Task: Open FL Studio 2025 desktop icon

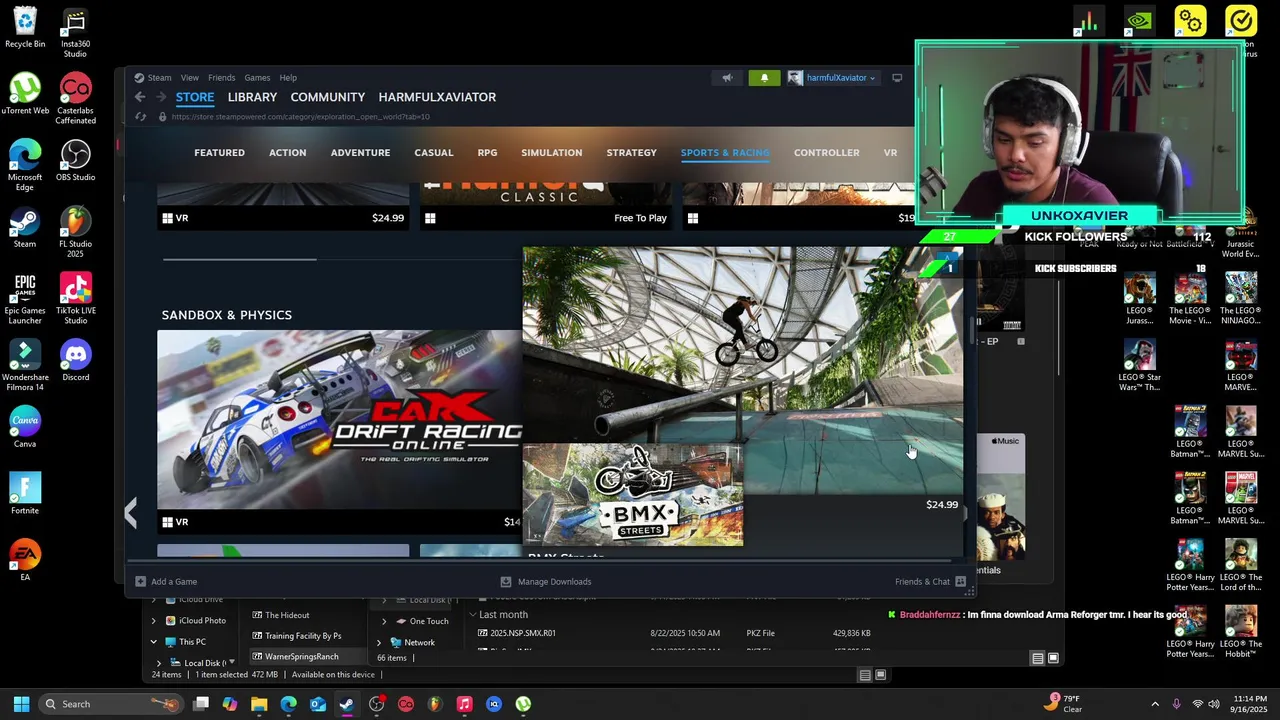Action: click(x=75, y=232)
